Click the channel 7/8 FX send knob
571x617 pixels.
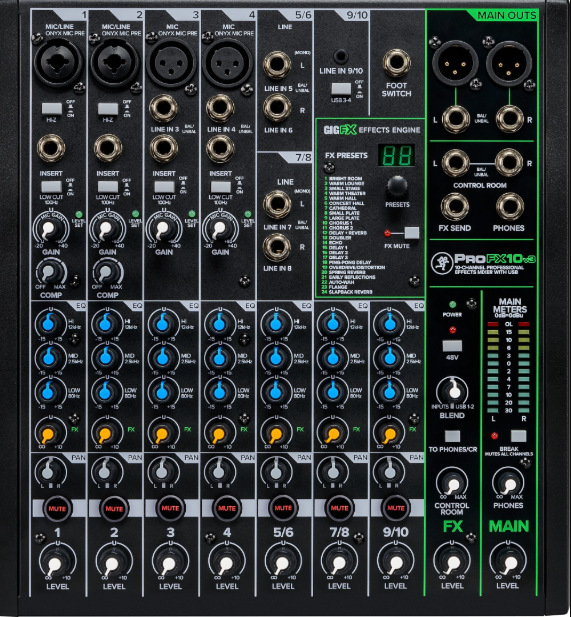point(333,433)
